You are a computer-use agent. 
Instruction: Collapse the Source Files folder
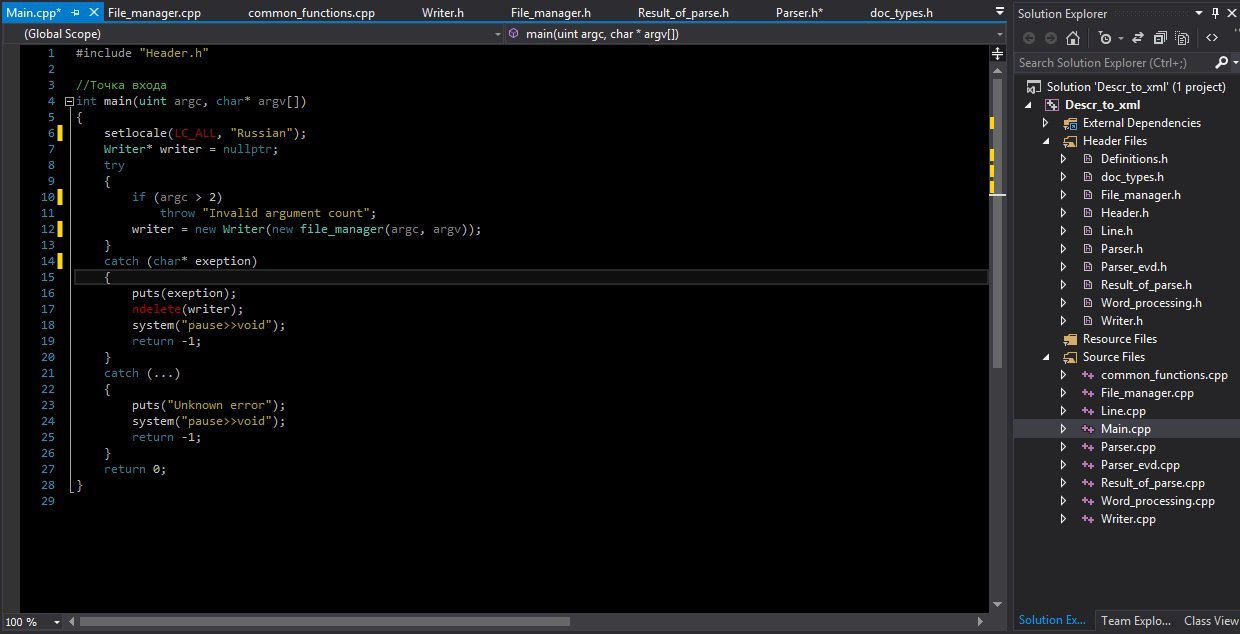1046,357
